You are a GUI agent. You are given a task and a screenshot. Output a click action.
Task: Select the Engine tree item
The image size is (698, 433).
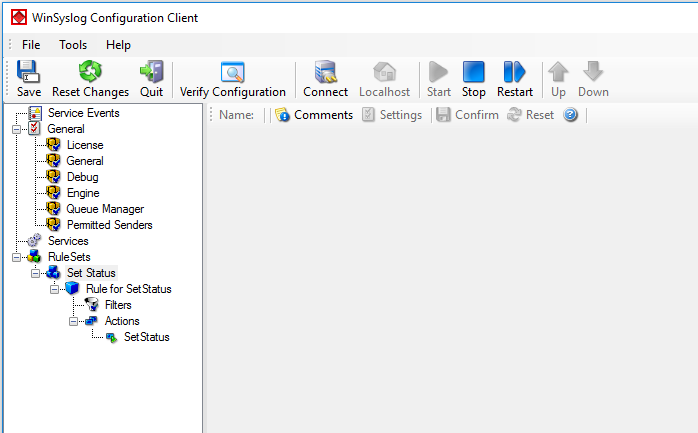[x=83, y=193]
